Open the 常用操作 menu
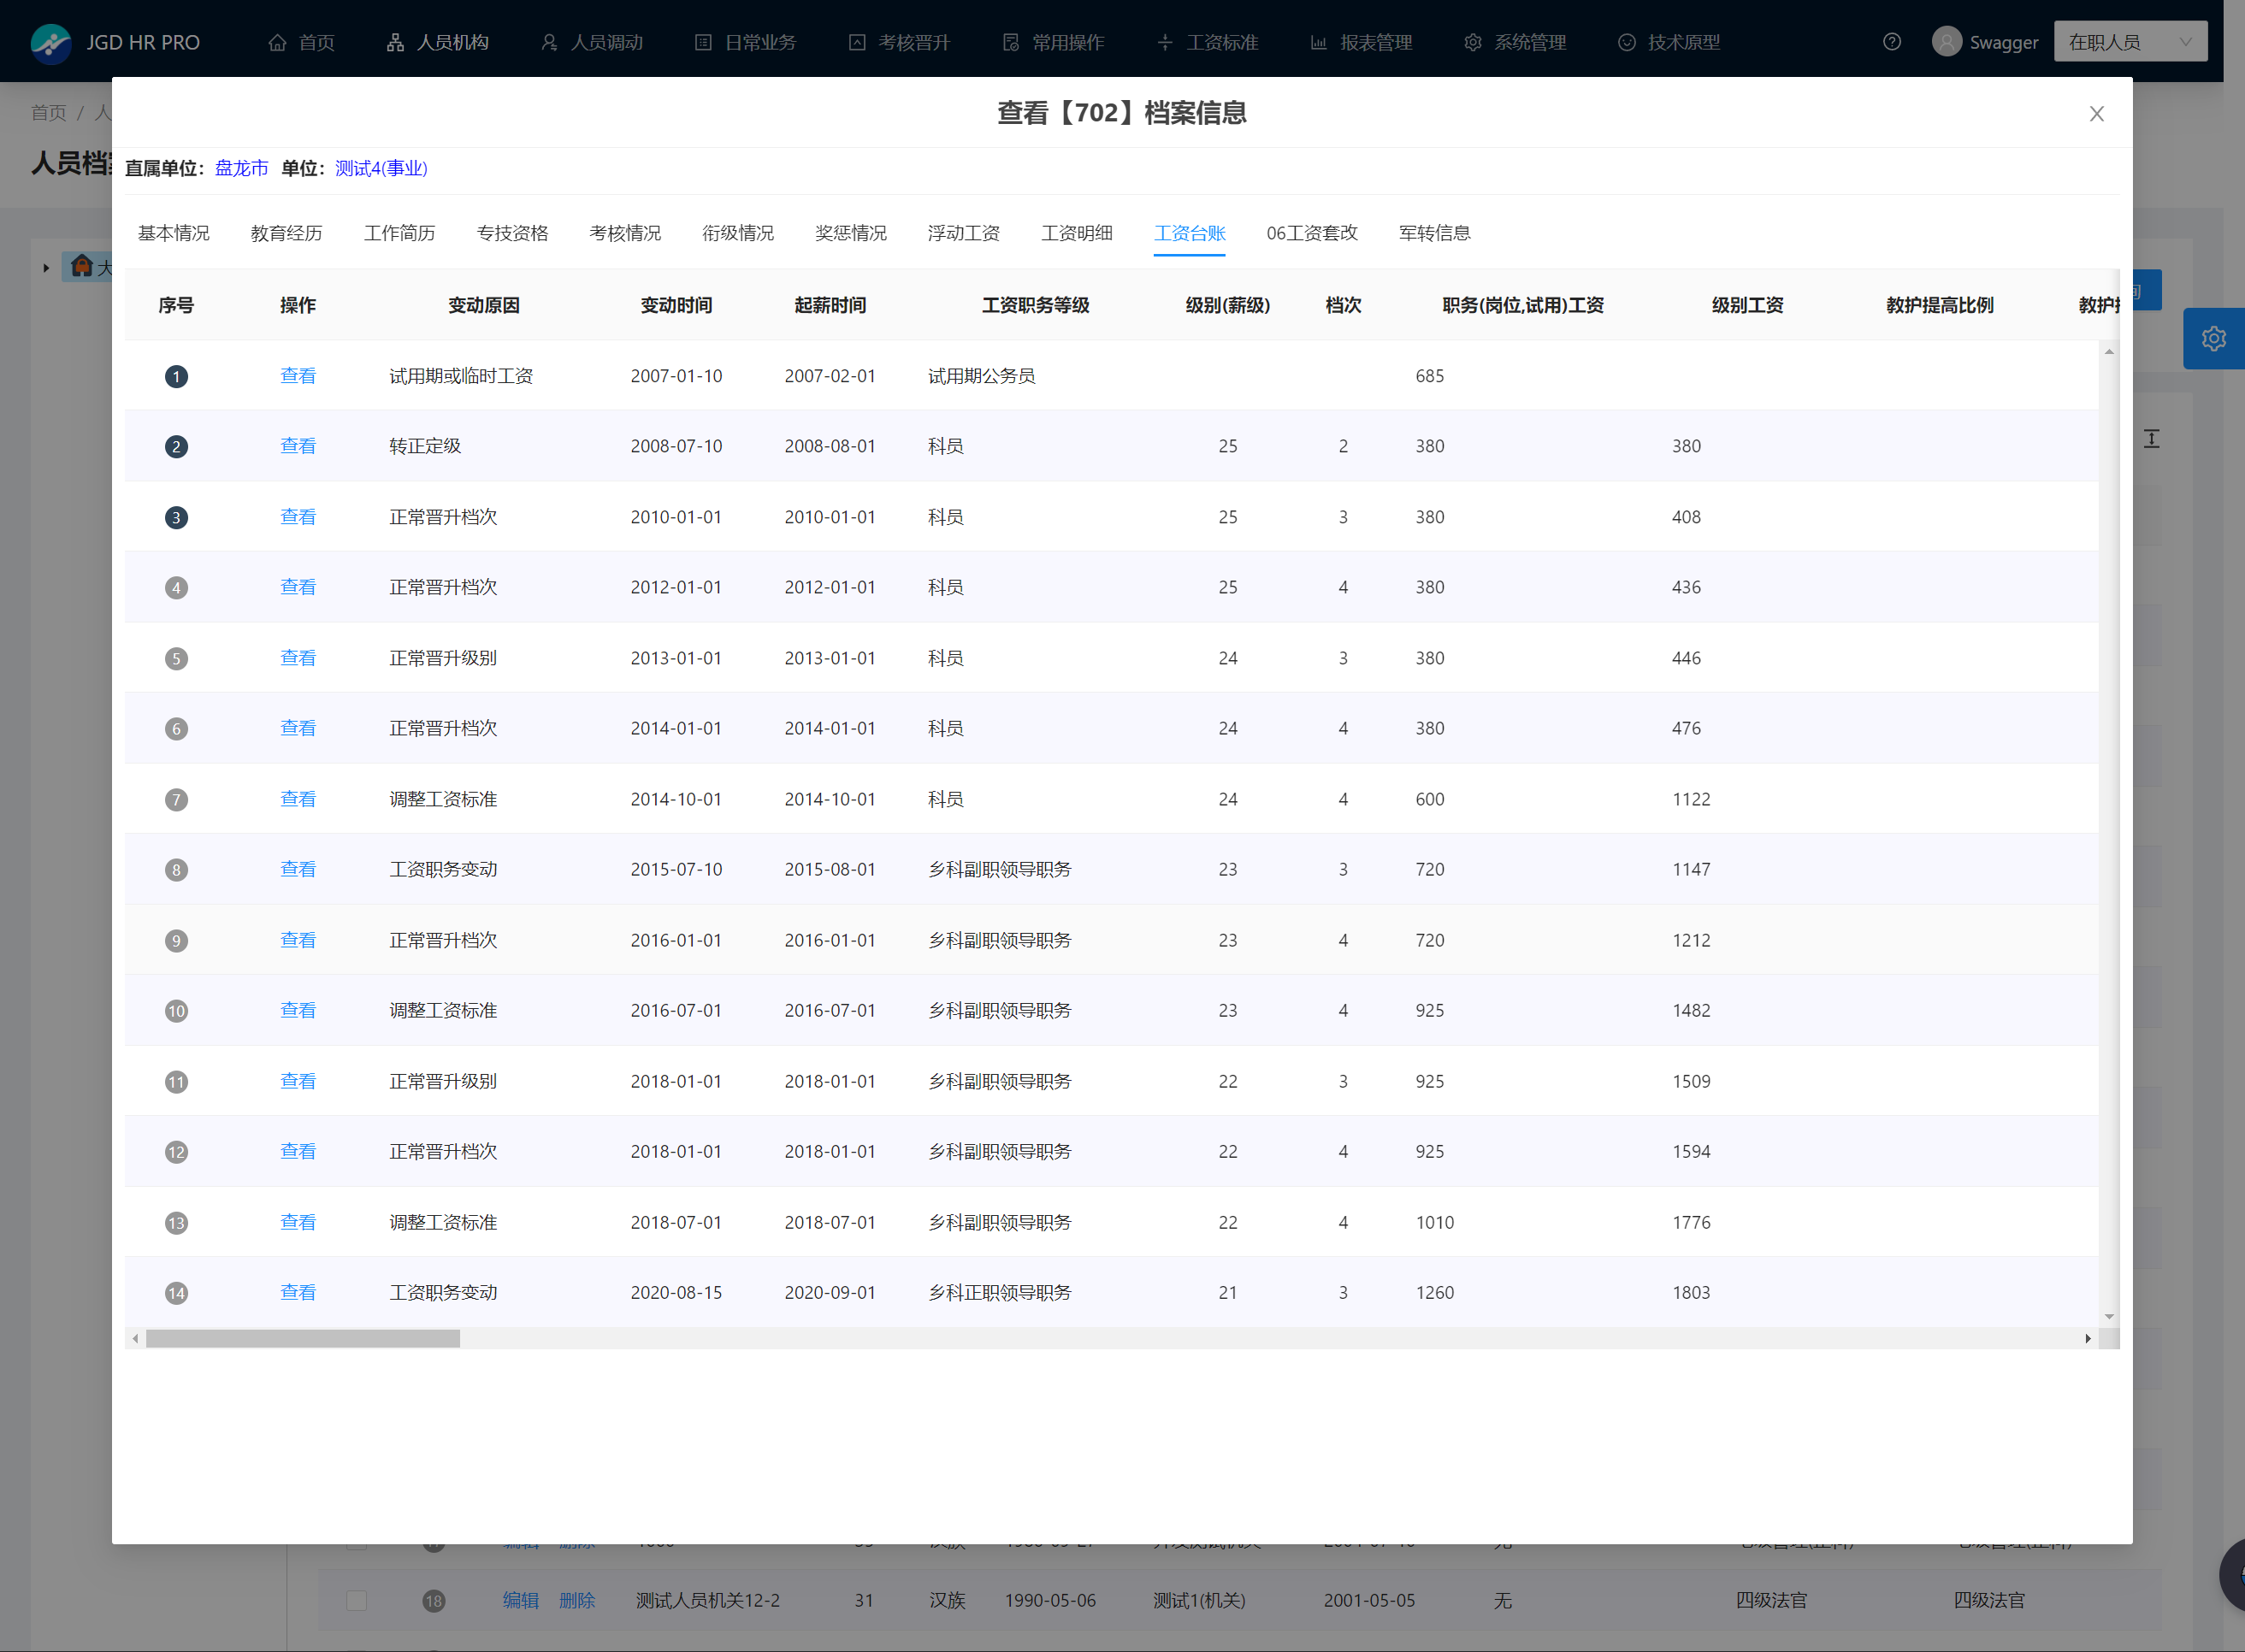 tap(1053, 42)
